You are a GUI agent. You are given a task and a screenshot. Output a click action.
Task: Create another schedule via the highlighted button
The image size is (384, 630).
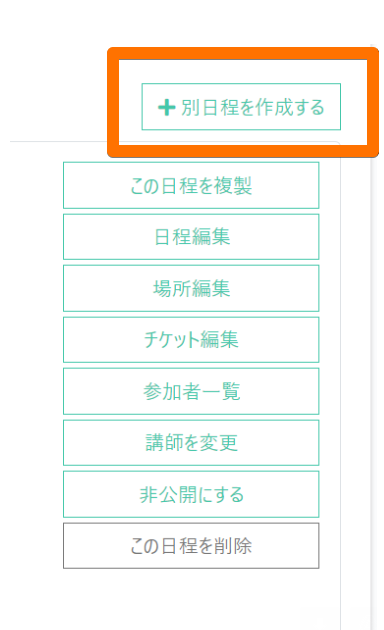tap(241, 107)
